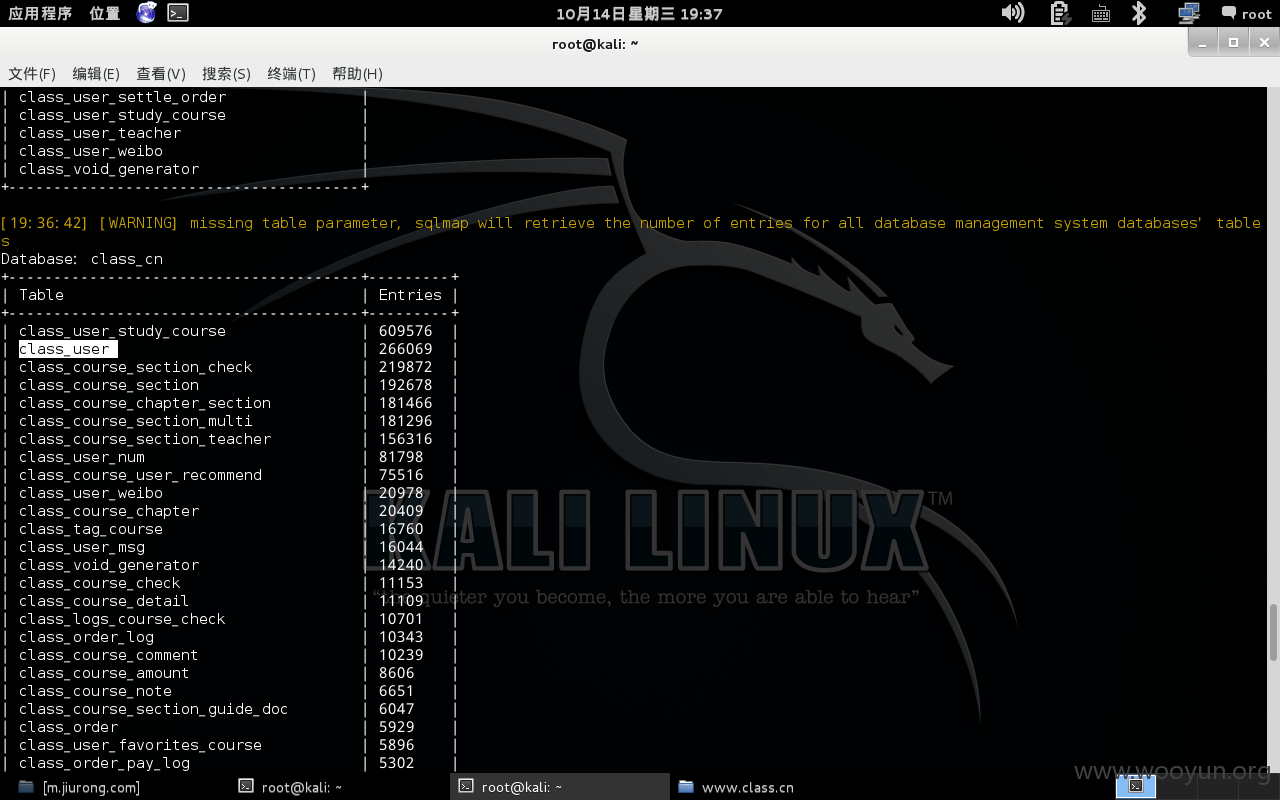Image resolution: width=1280 pixels, height=800 pixels.
Task: Click the keyboard tray icon
Action: (1101, 13)
